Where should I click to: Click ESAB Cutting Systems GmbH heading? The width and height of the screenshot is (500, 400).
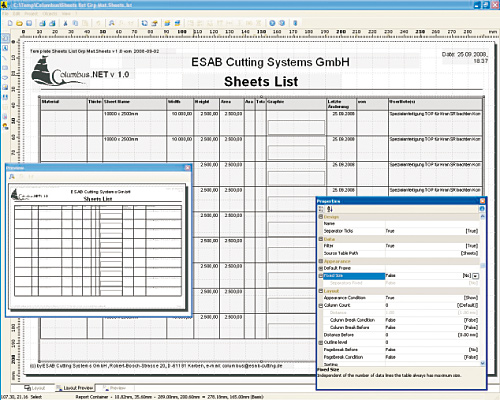270,62
